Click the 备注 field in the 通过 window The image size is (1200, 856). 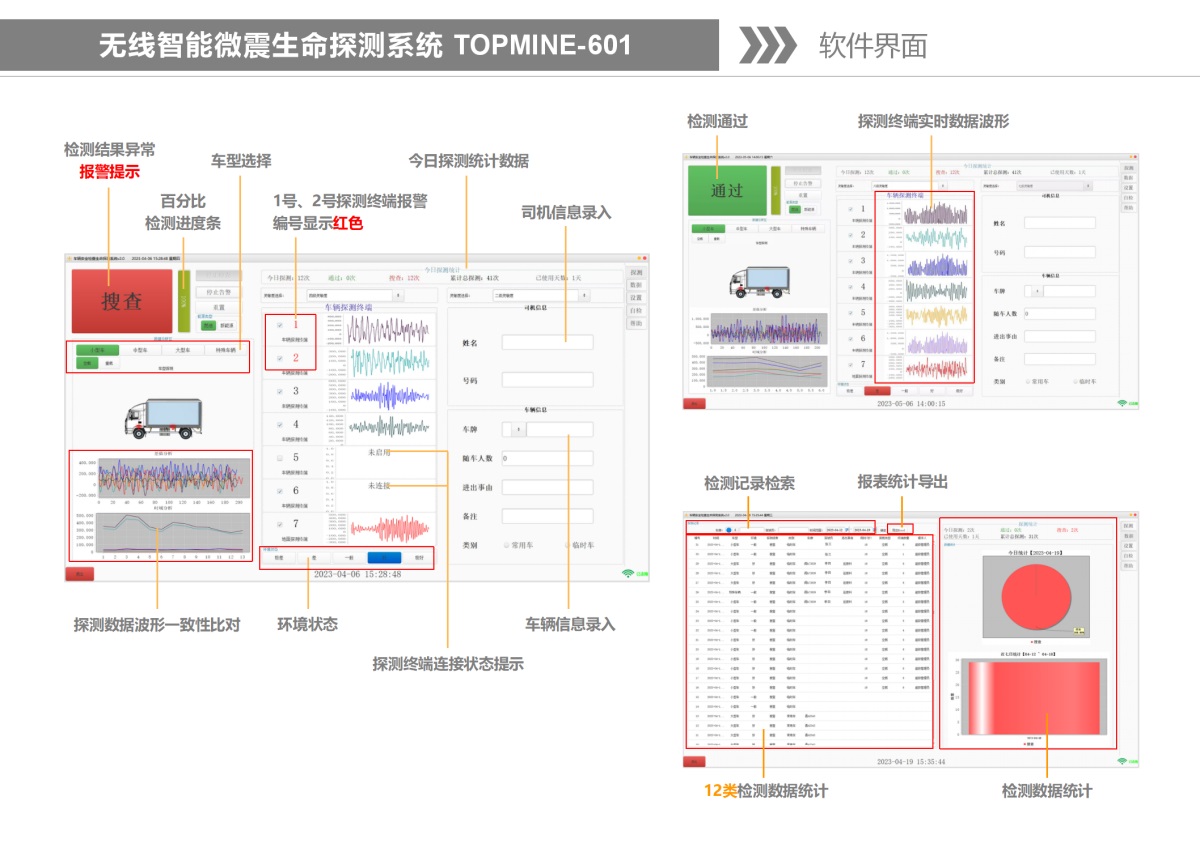pos(1060,359)
